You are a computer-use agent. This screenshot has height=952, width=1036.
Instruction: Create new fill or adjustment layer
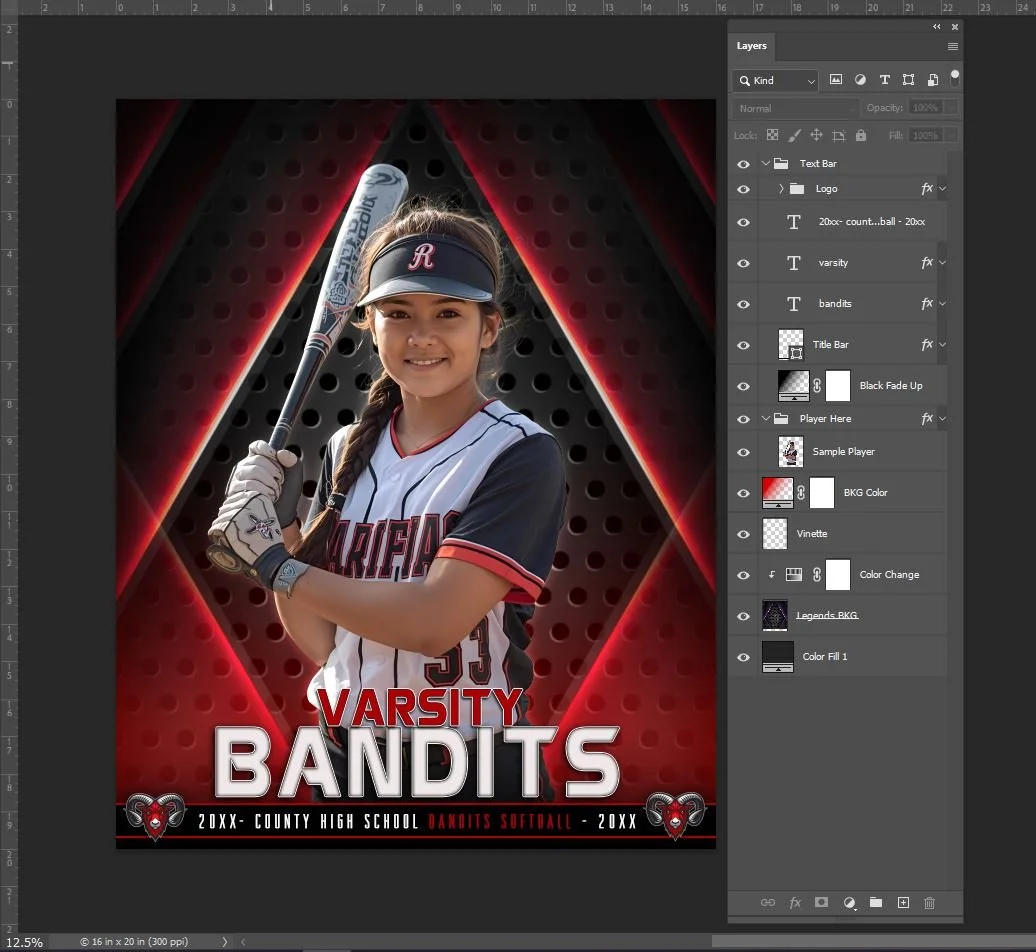(x=850, y=902)
